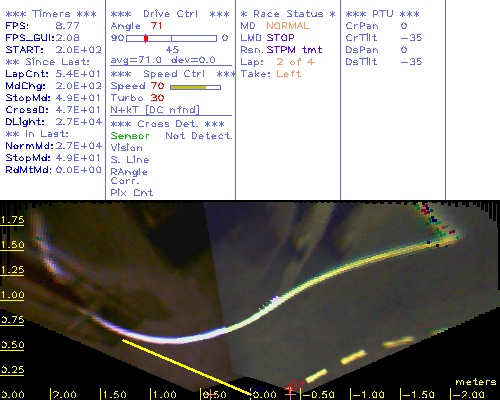
Task: Click the middle yellow dashed lane marking
Action: tap(353, 357)
